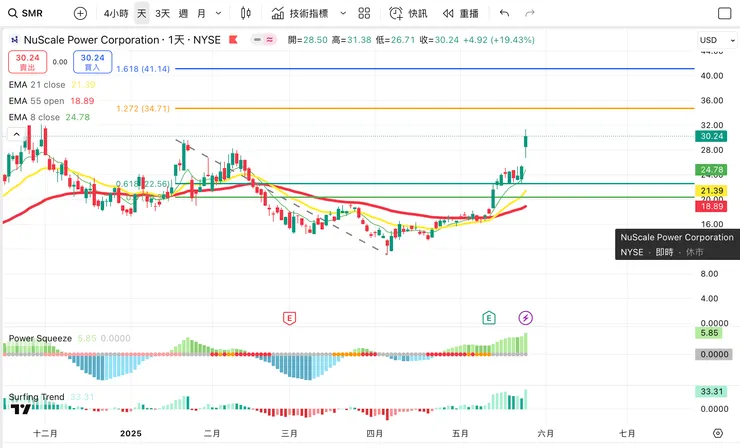Open the candlestick chart type selector
740x448 pixels.
pyautogui.click(x=245, y=13)
